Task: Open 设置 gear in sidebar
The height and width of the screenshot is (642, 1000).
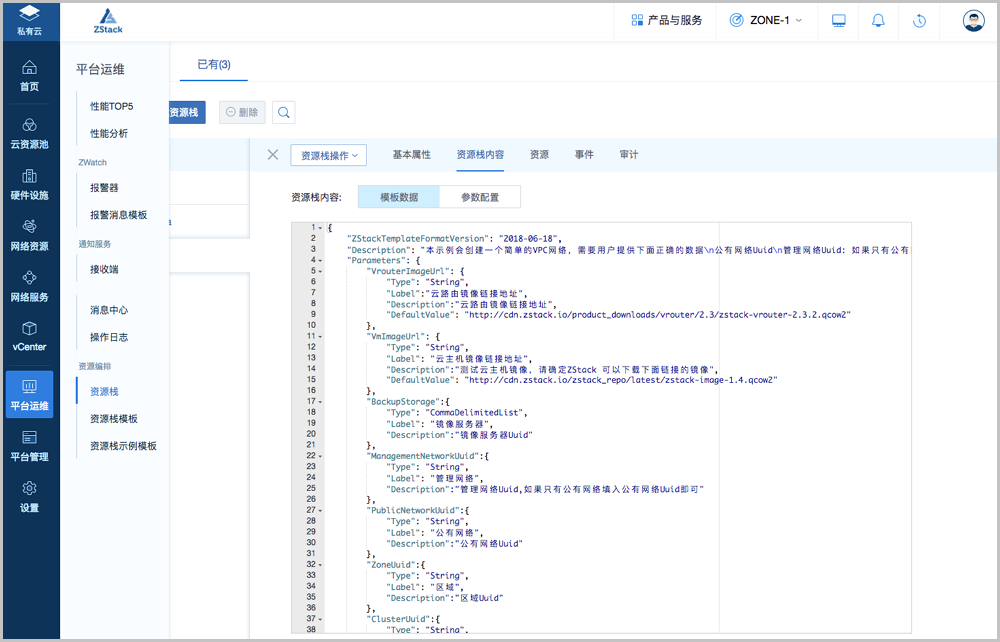Action: click(x=30, y=497)
